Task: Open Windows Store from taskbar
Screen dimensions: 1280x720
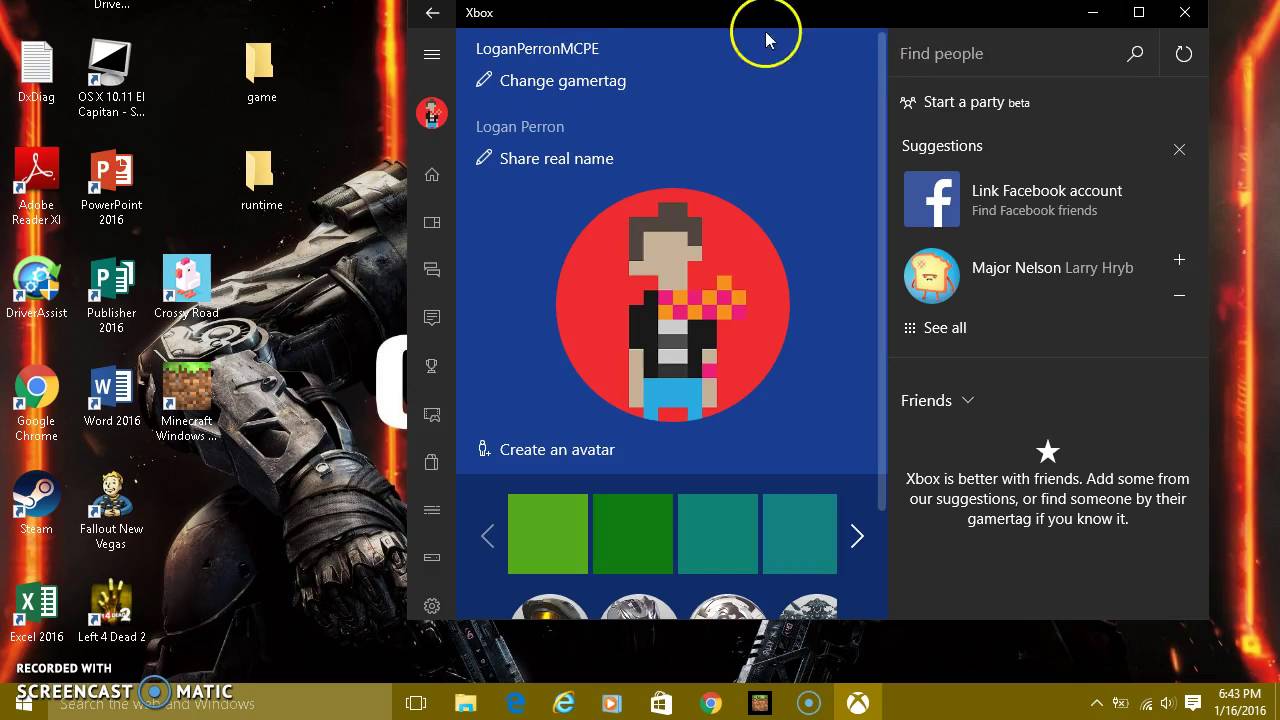Action: pyautogui.click(x=661, y=704)
